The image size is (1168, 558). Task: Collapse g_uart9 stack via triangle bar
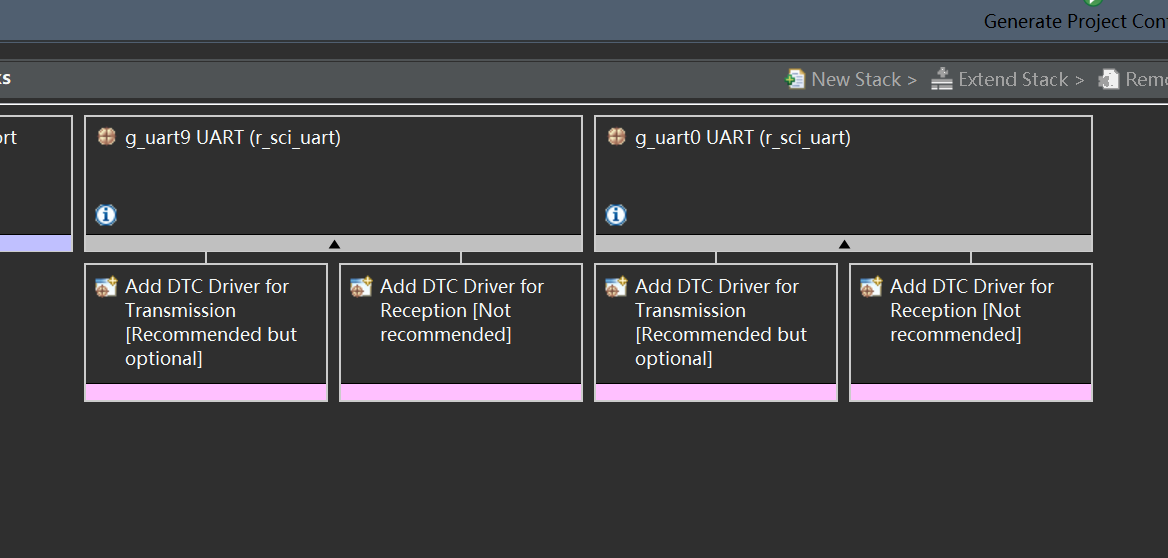tap(334, 244)
